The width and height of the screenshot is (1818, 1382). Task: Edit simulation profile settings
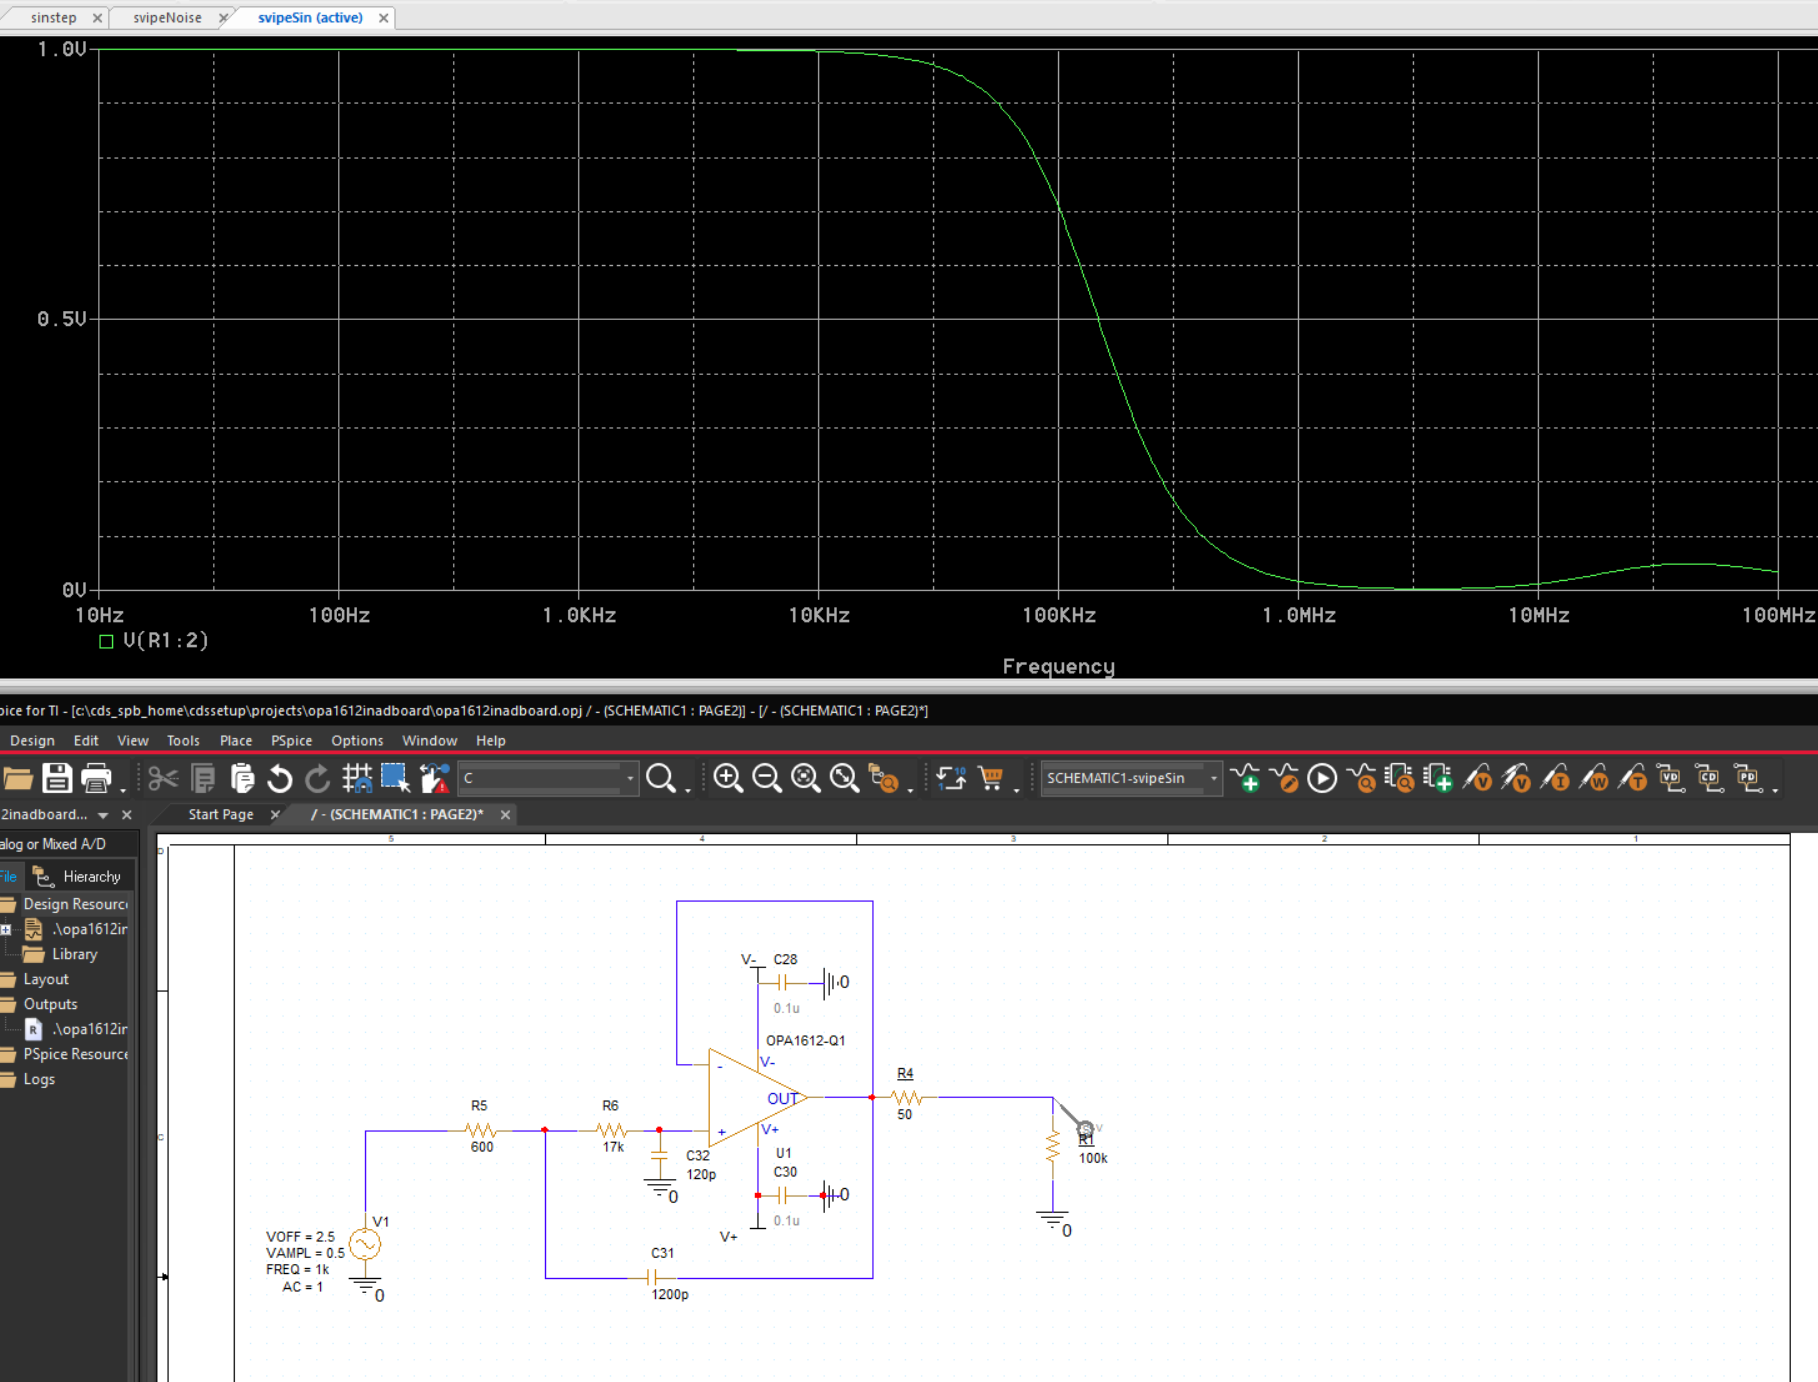click(1285, 778)
